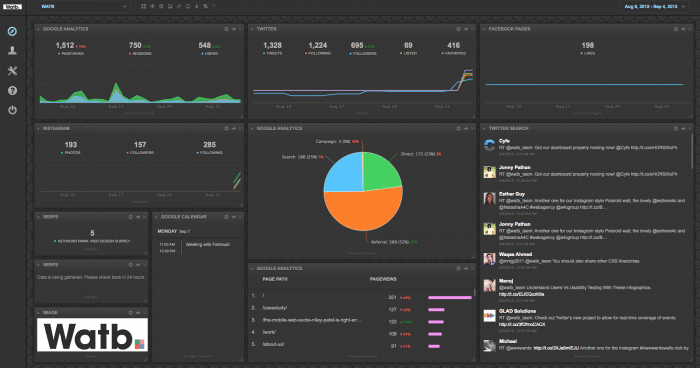This screenshot has height=368, width=700.
Task: Collapse the Twitter widget
Action: (x=252, y=29)
